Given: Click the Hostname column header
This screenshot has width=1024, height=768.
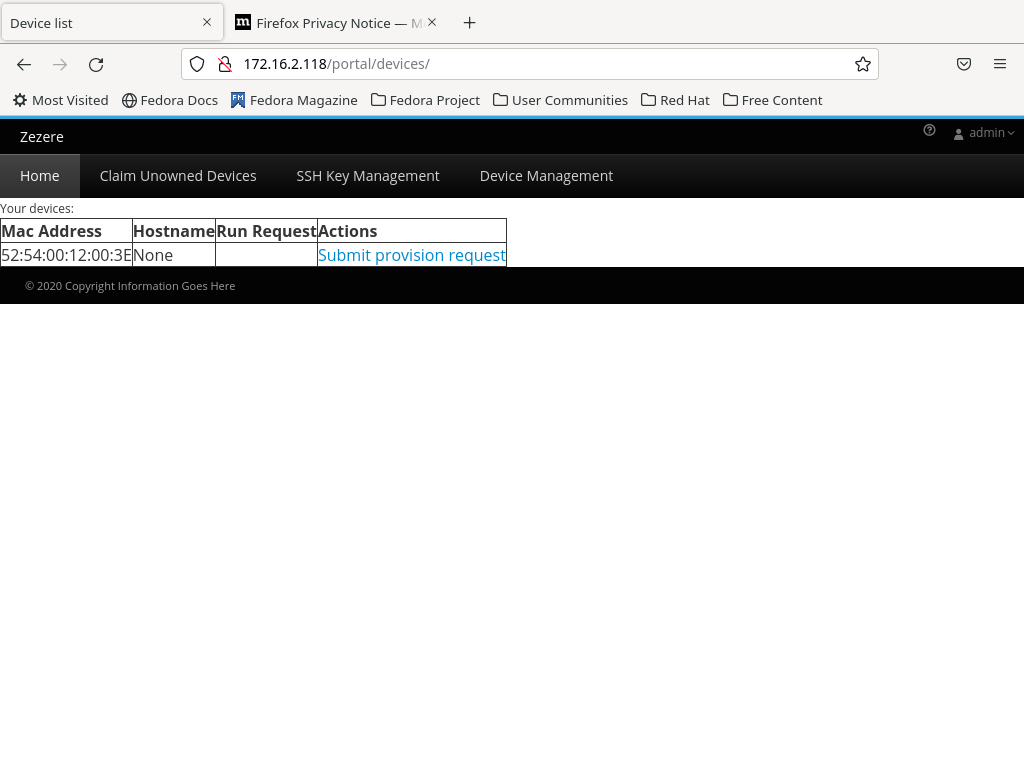Looking at the screenshot, I should point(174,231).
